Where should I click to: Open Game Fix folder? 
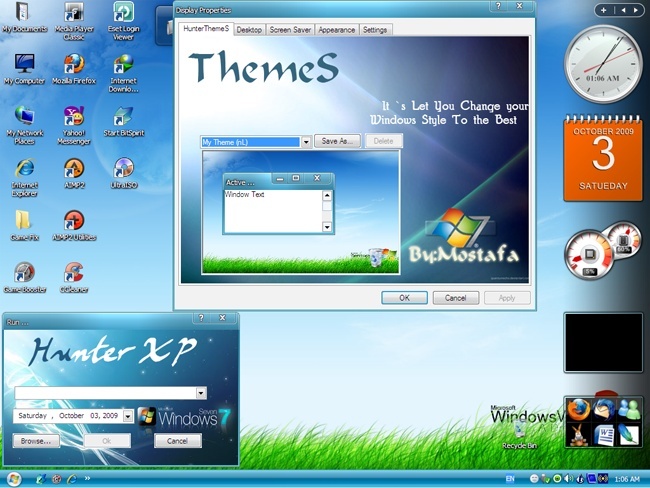coord(24,226)
